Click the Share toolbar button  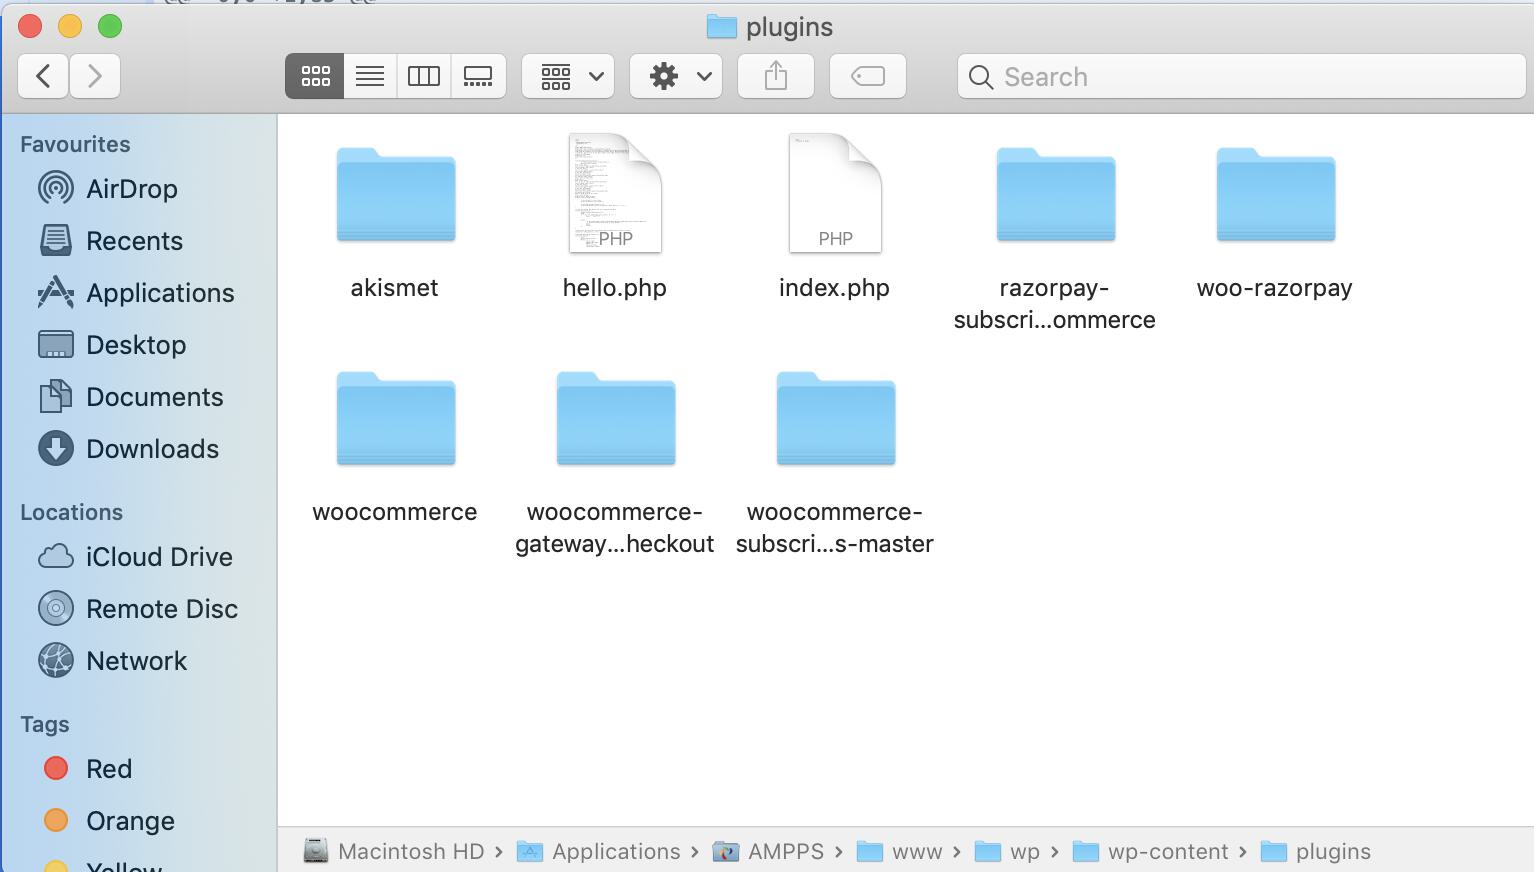coord(776,76)
